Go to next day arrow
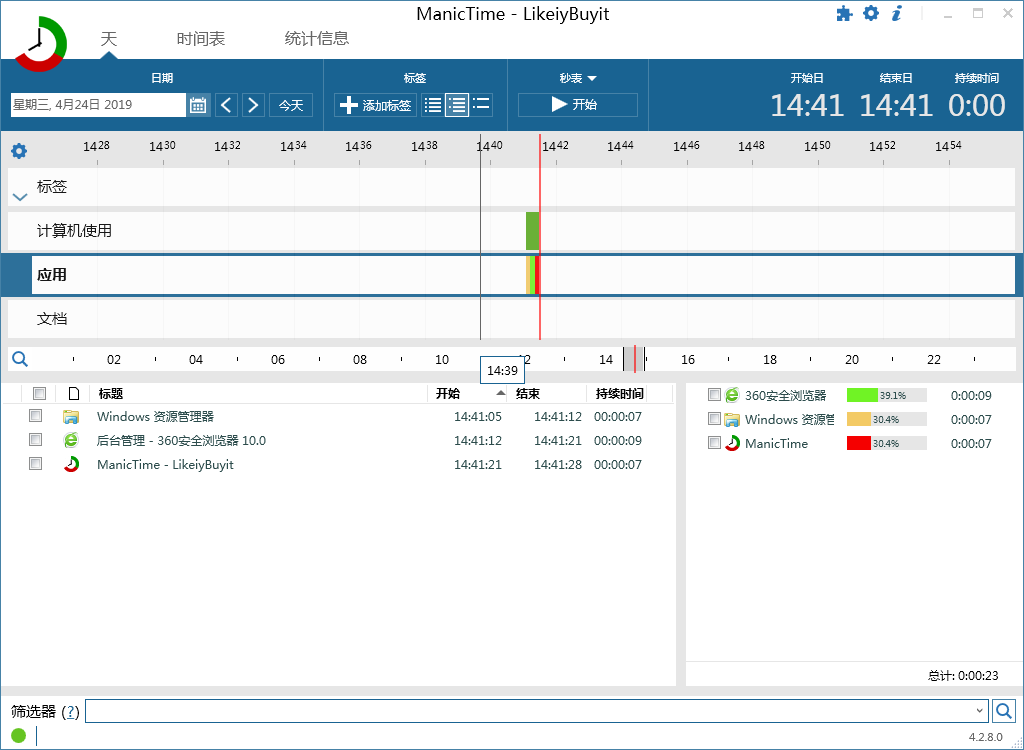 click(253, 105)
